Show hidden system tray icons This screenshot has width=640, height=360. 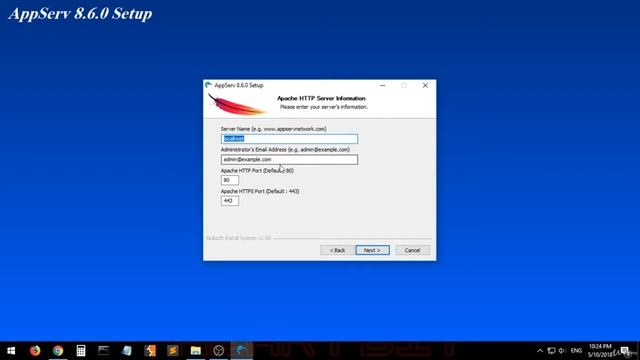[540, 351]
